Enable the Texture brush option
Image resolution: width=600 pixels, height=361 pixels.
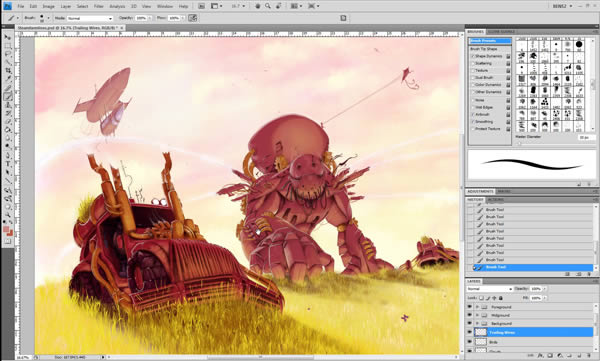473,71
